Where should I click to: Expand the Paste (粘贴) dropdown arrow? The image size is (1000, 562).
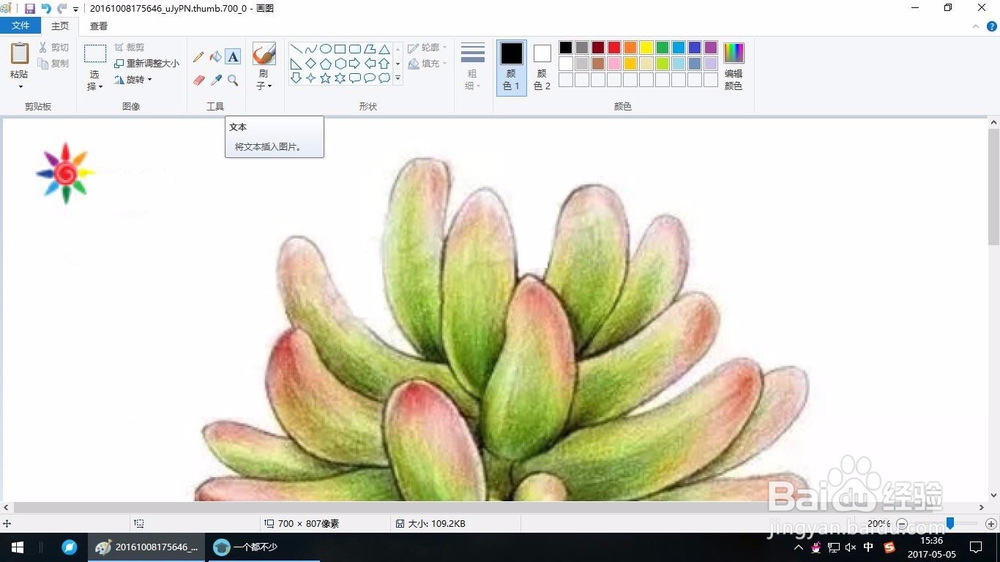[20, 86]
